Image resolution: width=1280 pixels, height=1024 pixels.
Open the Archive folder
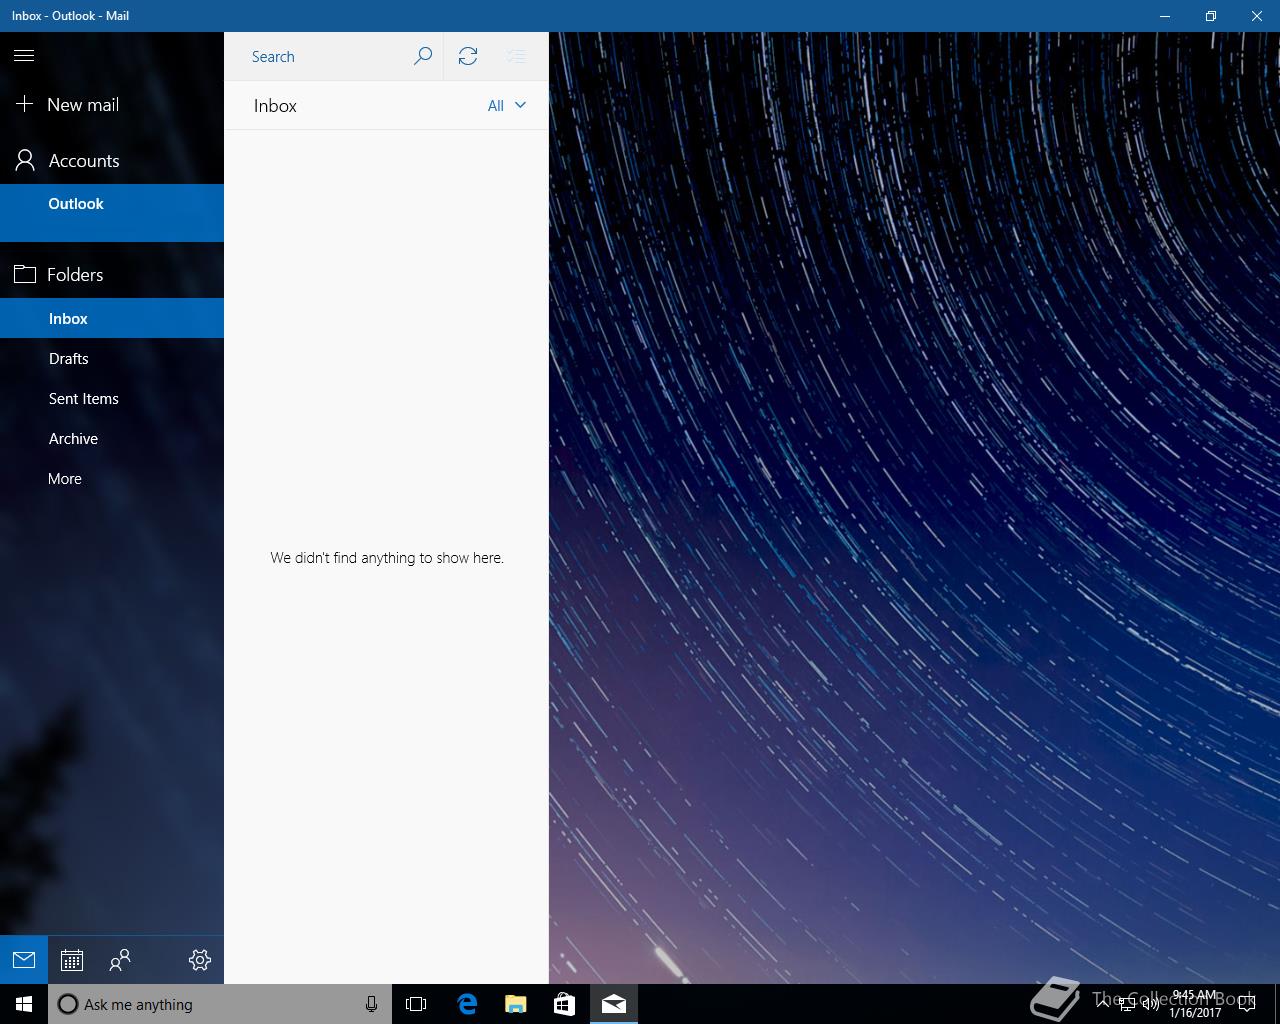112,438
